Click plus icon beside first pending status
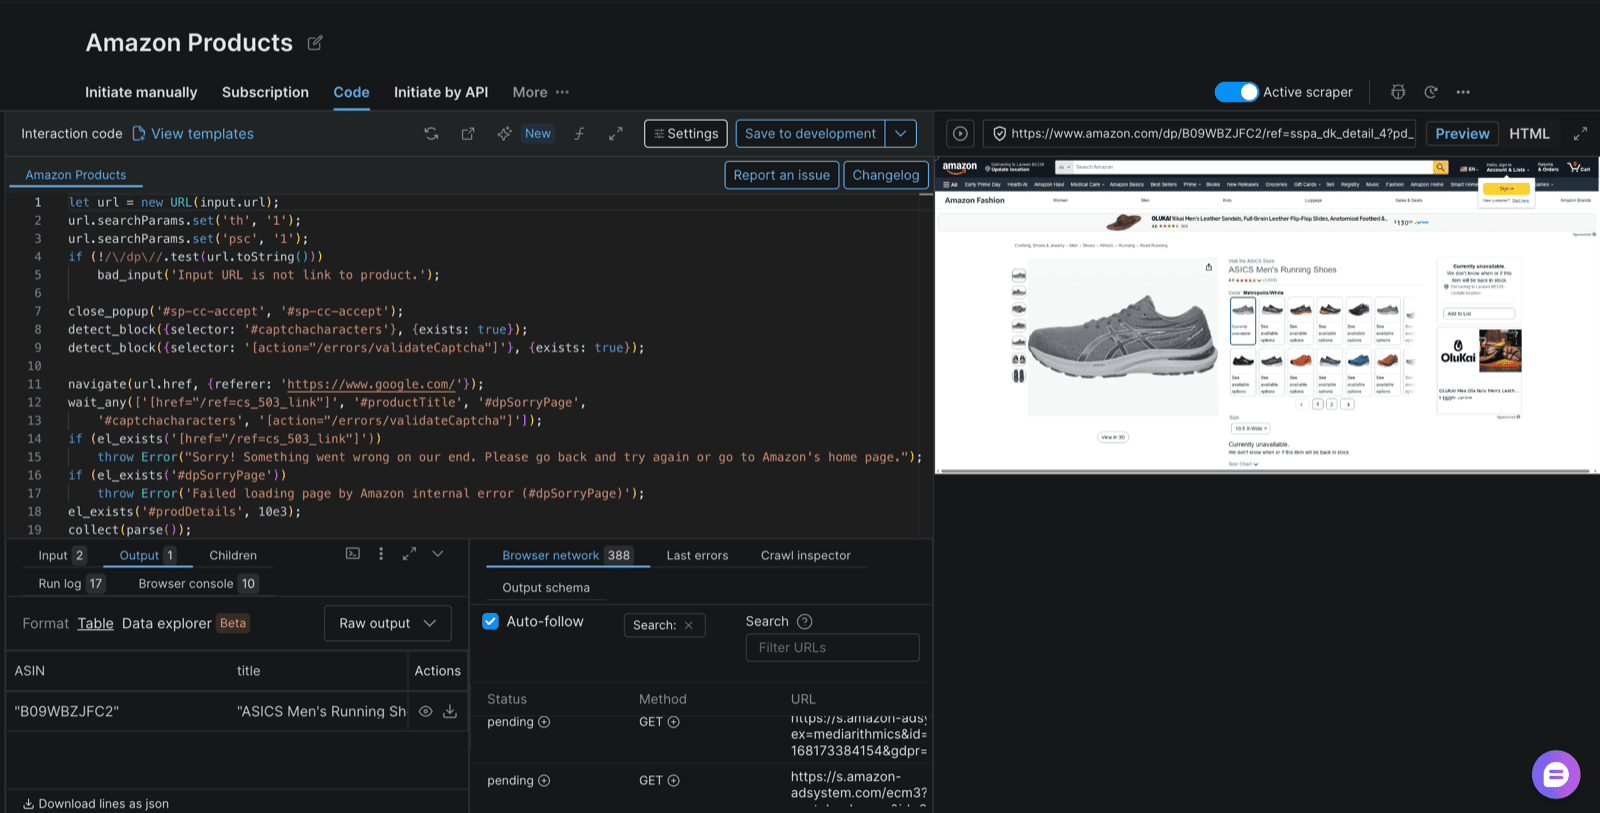 click(x=544, y=722)
